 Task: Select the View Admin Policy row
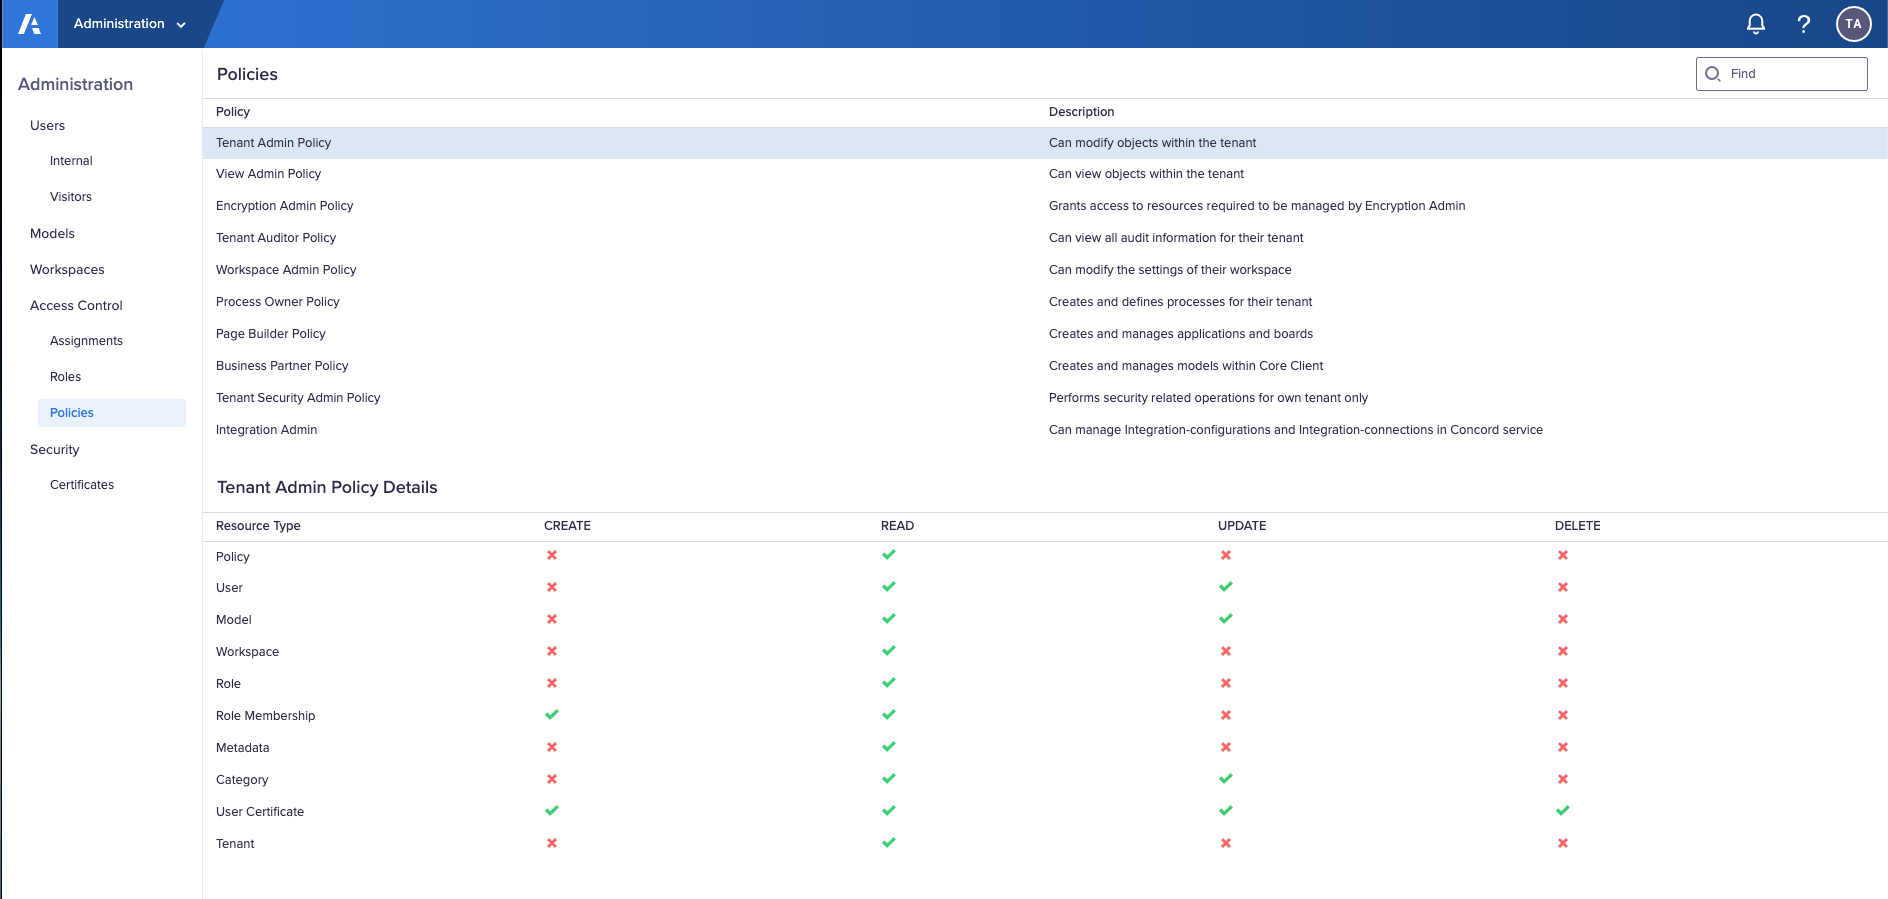pos(269,174)
